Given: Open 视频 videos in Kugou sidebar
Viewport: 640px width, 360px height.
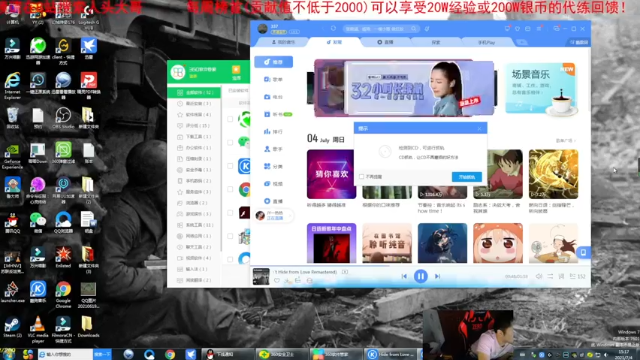Looking at the screenshot, I should pyautogui.click(x=273, y=184).
